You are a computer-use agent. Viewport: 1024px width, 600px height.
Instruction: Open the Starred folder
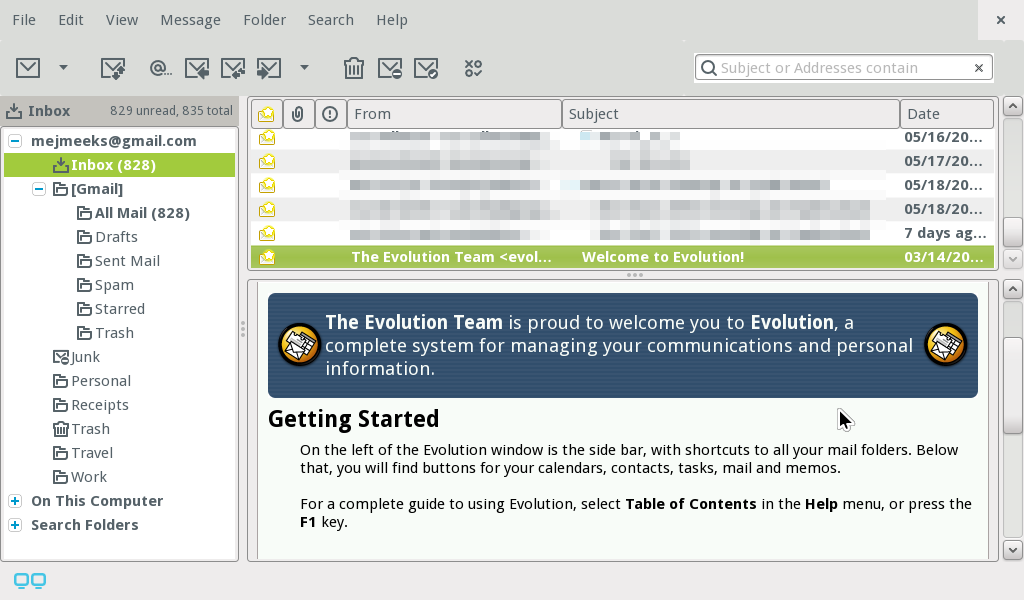coord(110,309)
